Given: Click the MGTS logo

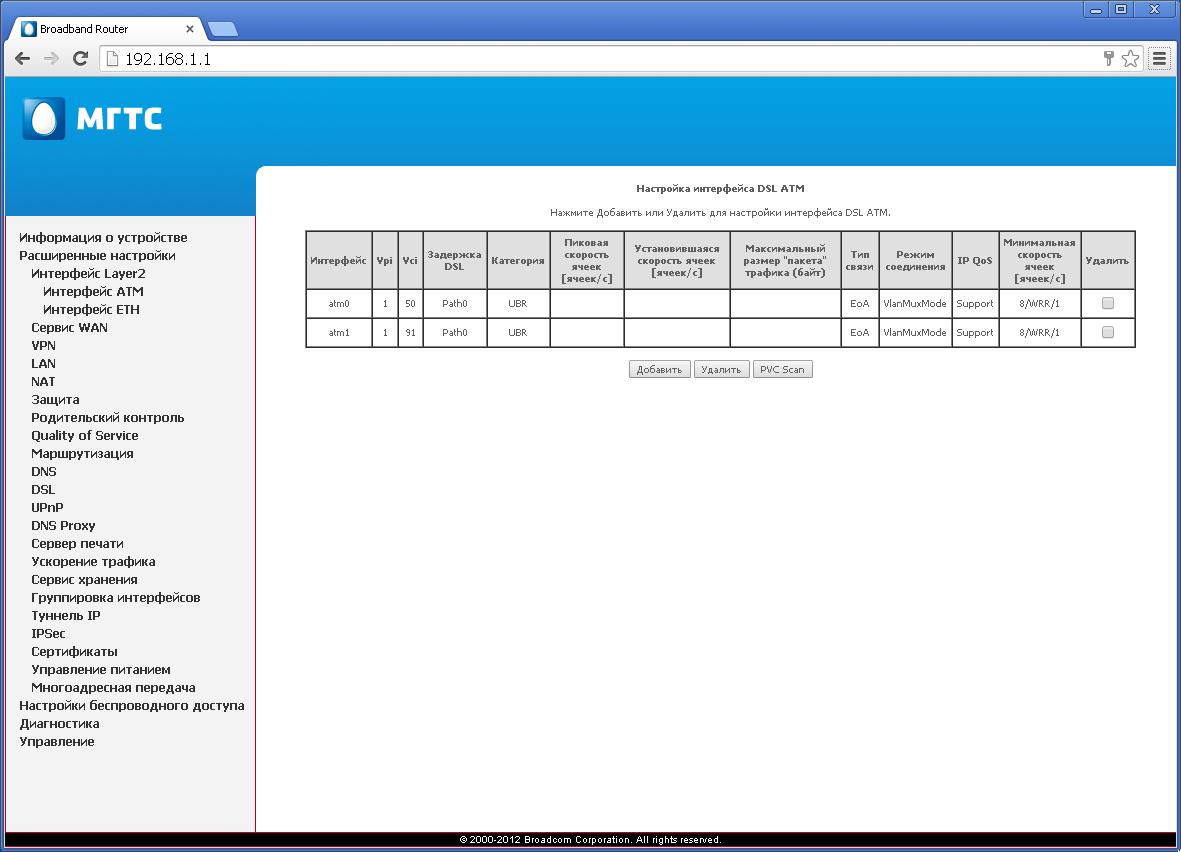Looking at the screenshot, I should [92, 119].
